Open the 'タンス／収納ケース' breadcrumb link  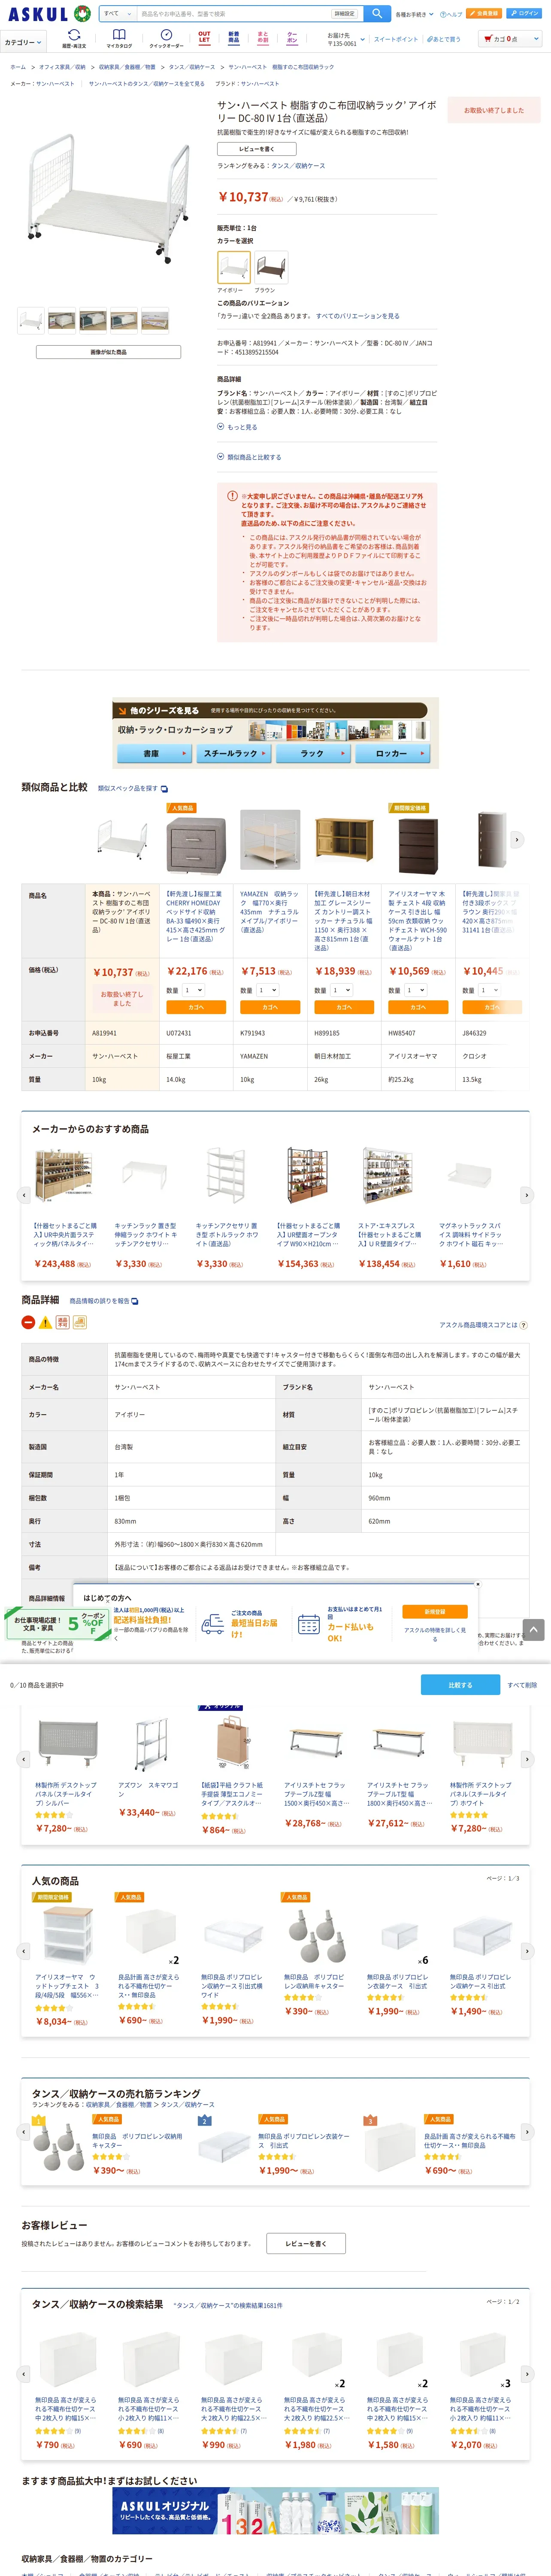point(191,67)
